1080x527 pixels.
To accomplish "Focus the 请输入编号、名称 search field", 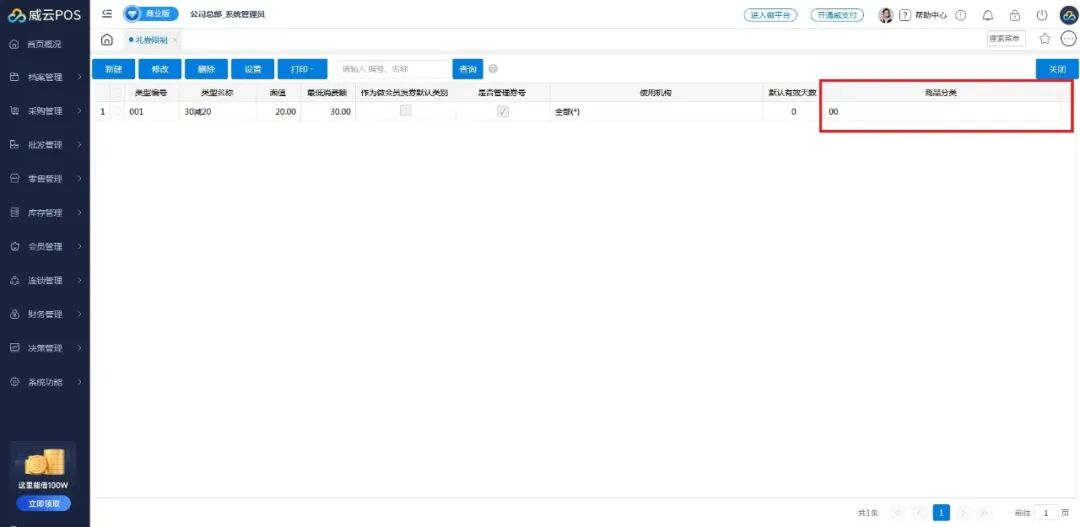I will [x=394, y=69].
